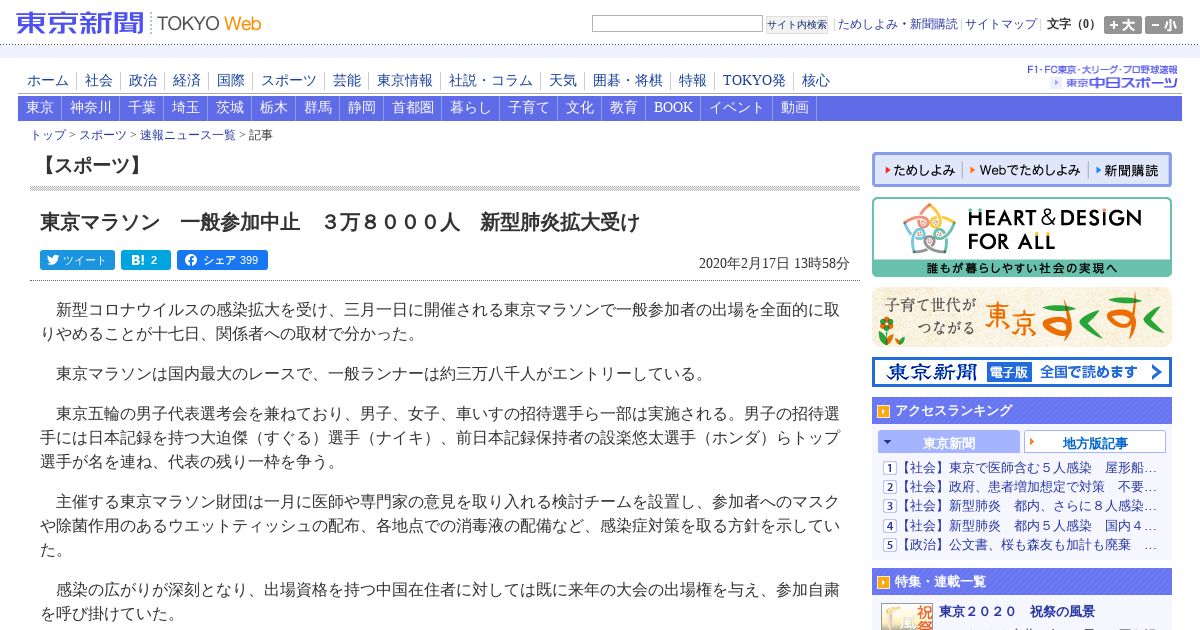
Task: Click ためしよみ in sidebar subscription box
Action: click(x=918, y=170)
